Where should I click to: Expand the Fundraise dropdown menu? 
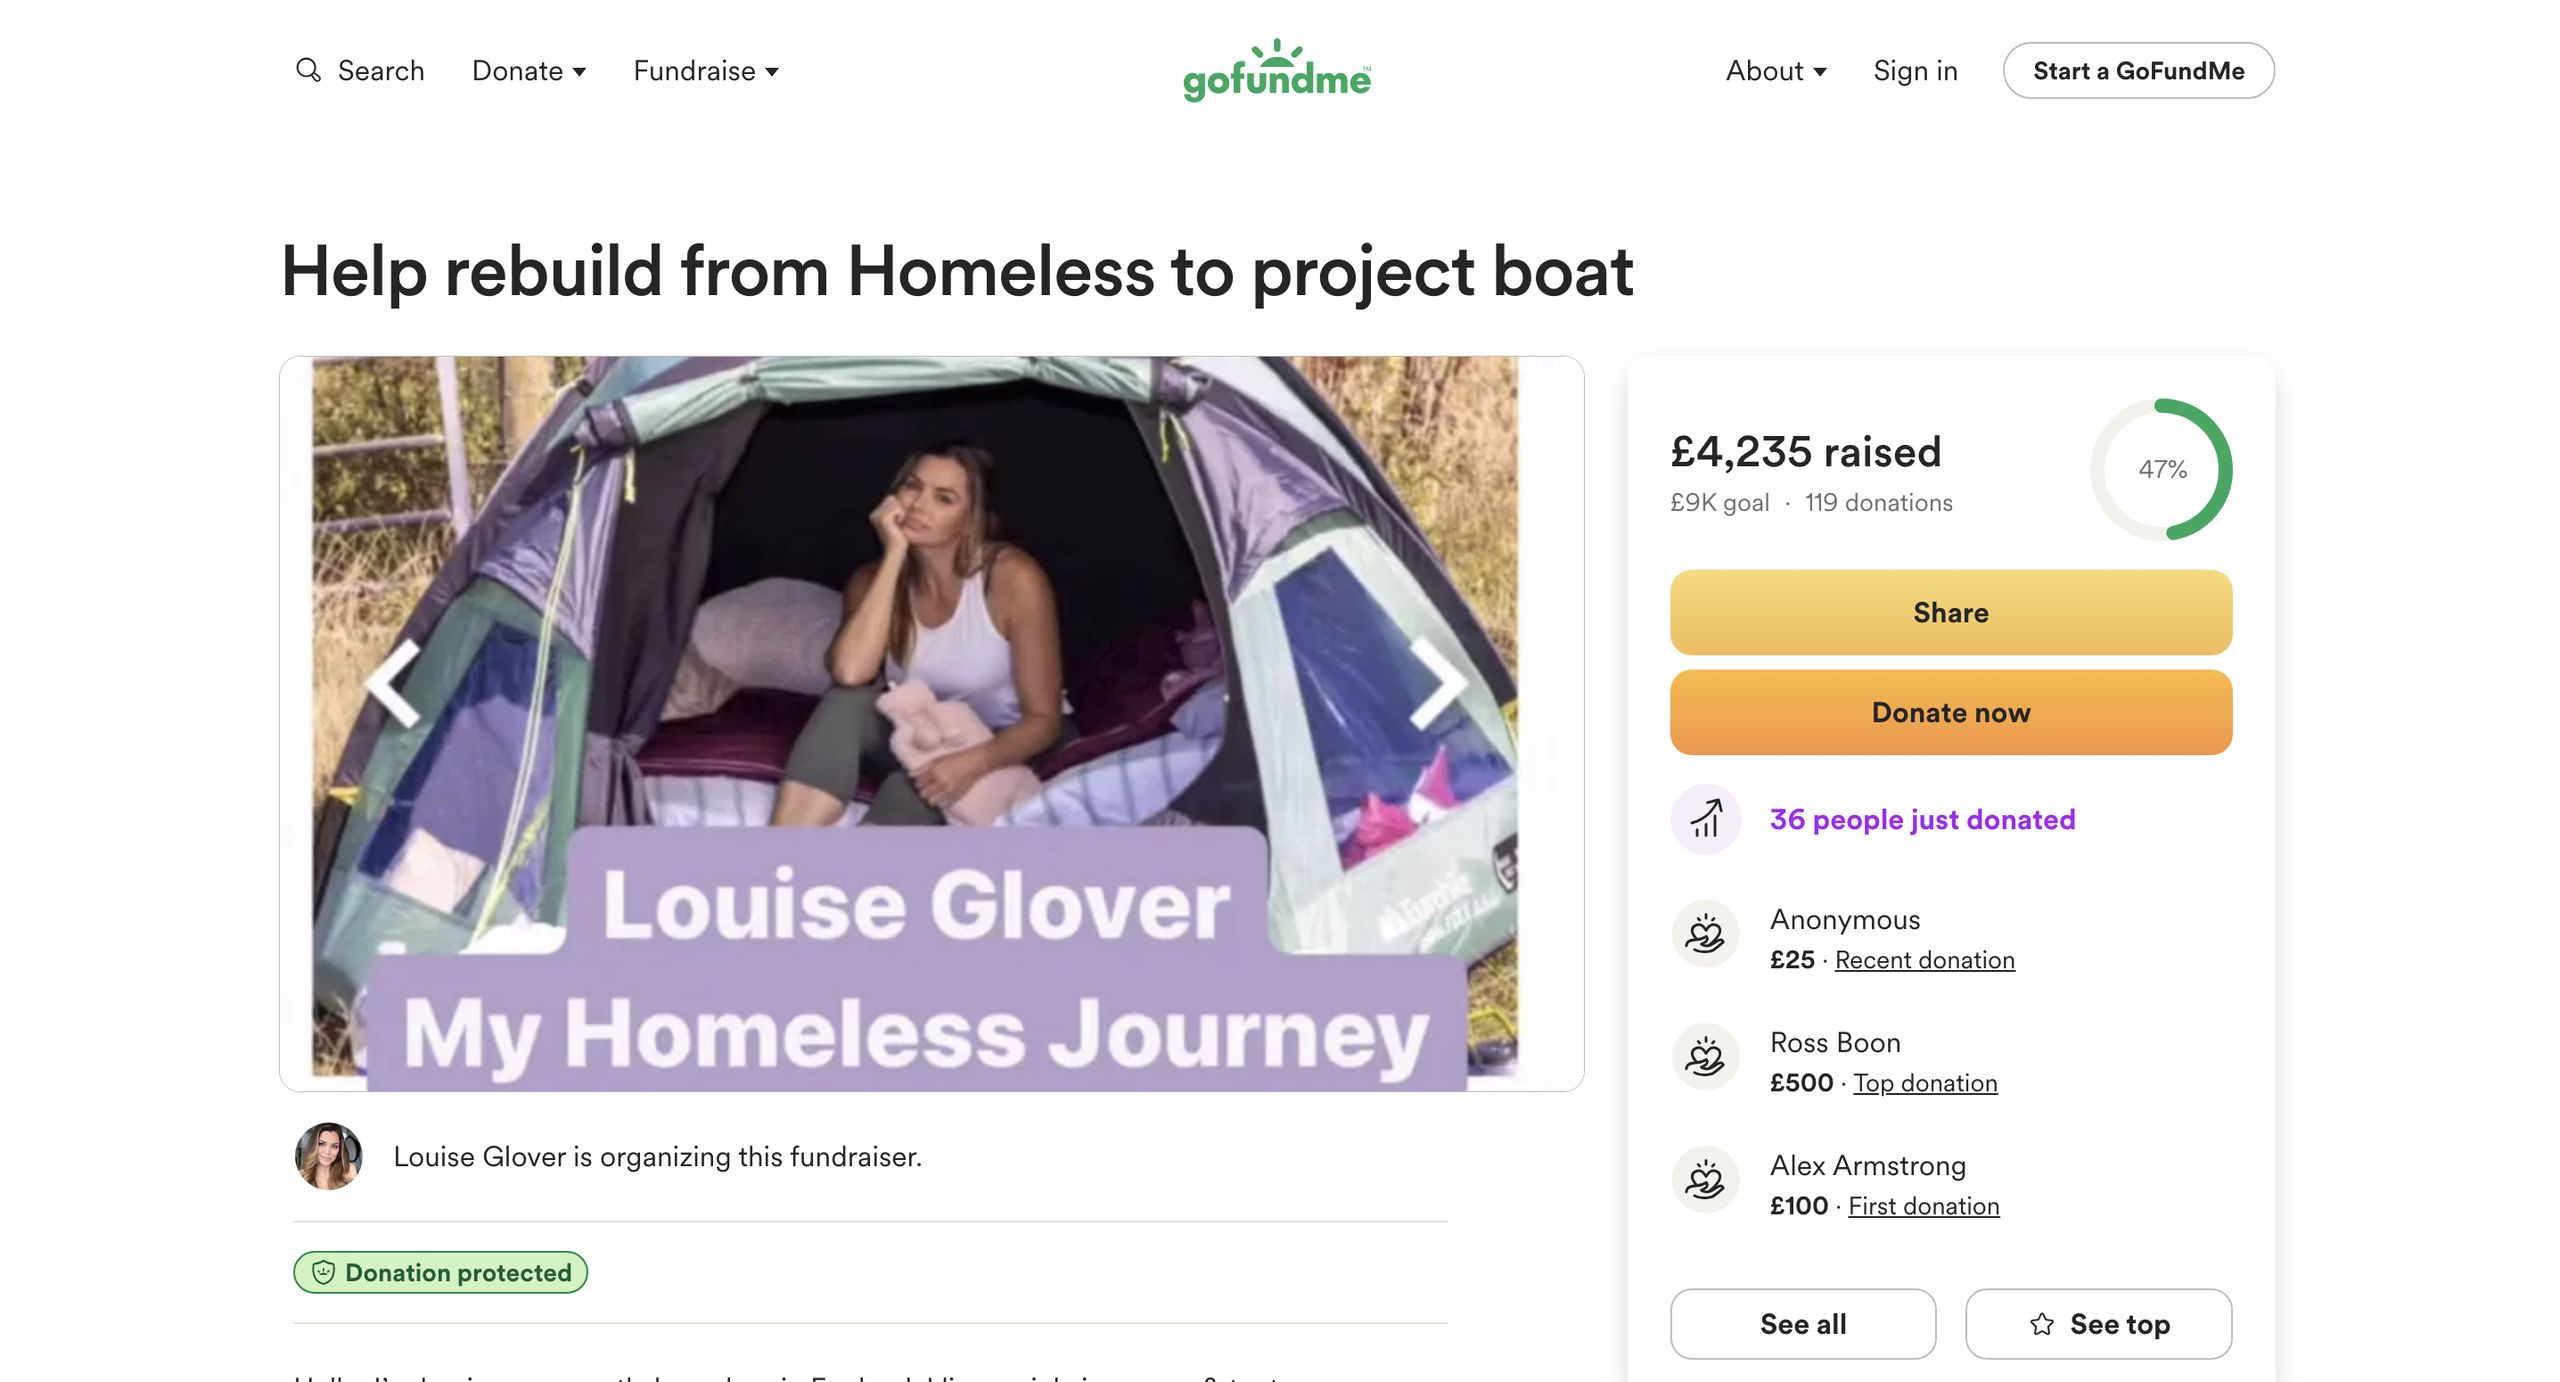point(705,71)
